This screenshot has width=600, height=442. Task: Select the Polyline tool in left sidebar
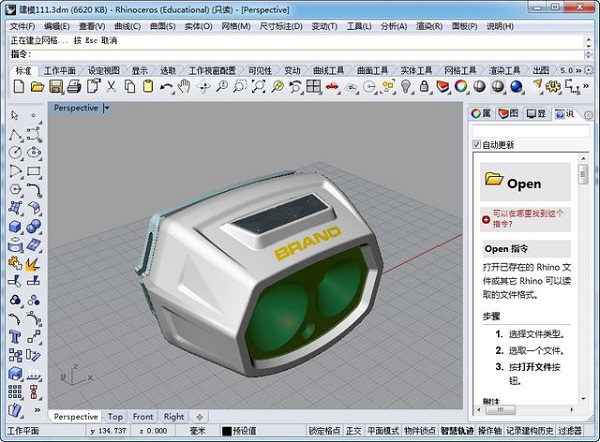coord(16,134)
